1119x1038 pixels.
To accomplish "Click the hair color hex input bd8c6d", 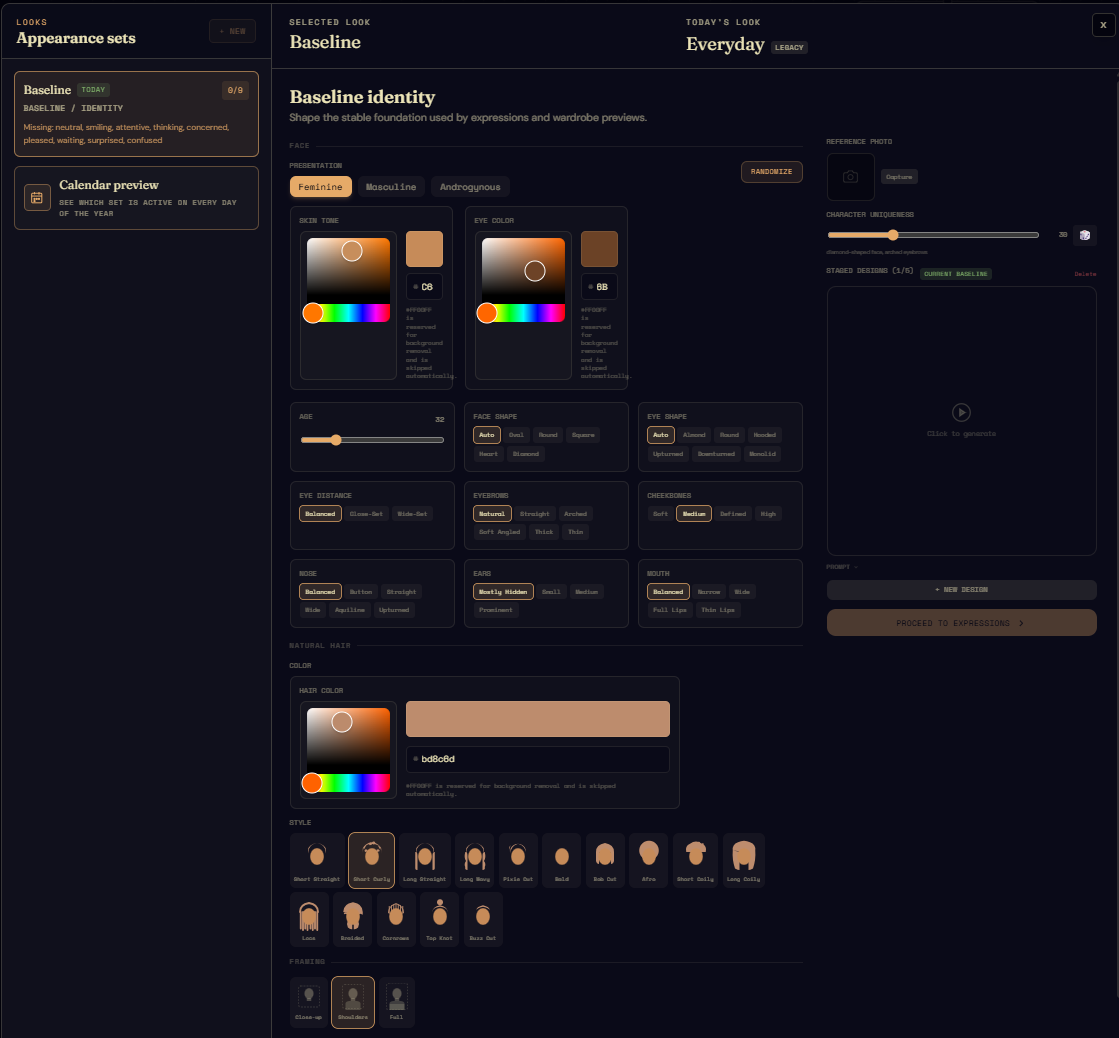I will point(538,759).
